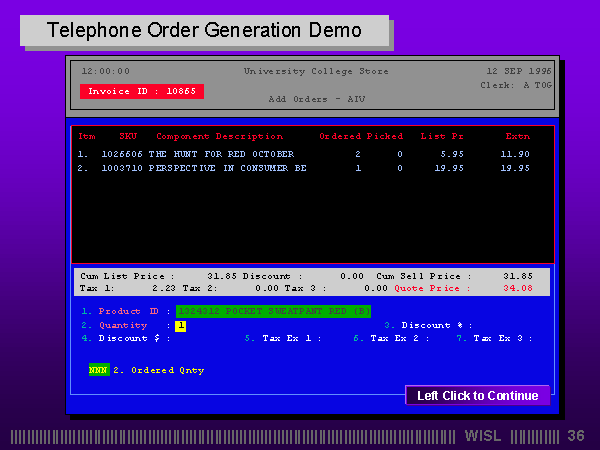Click the SKU column header
Image resolution: width=600 pixels, height=450 pixels.
pos(128,135)
